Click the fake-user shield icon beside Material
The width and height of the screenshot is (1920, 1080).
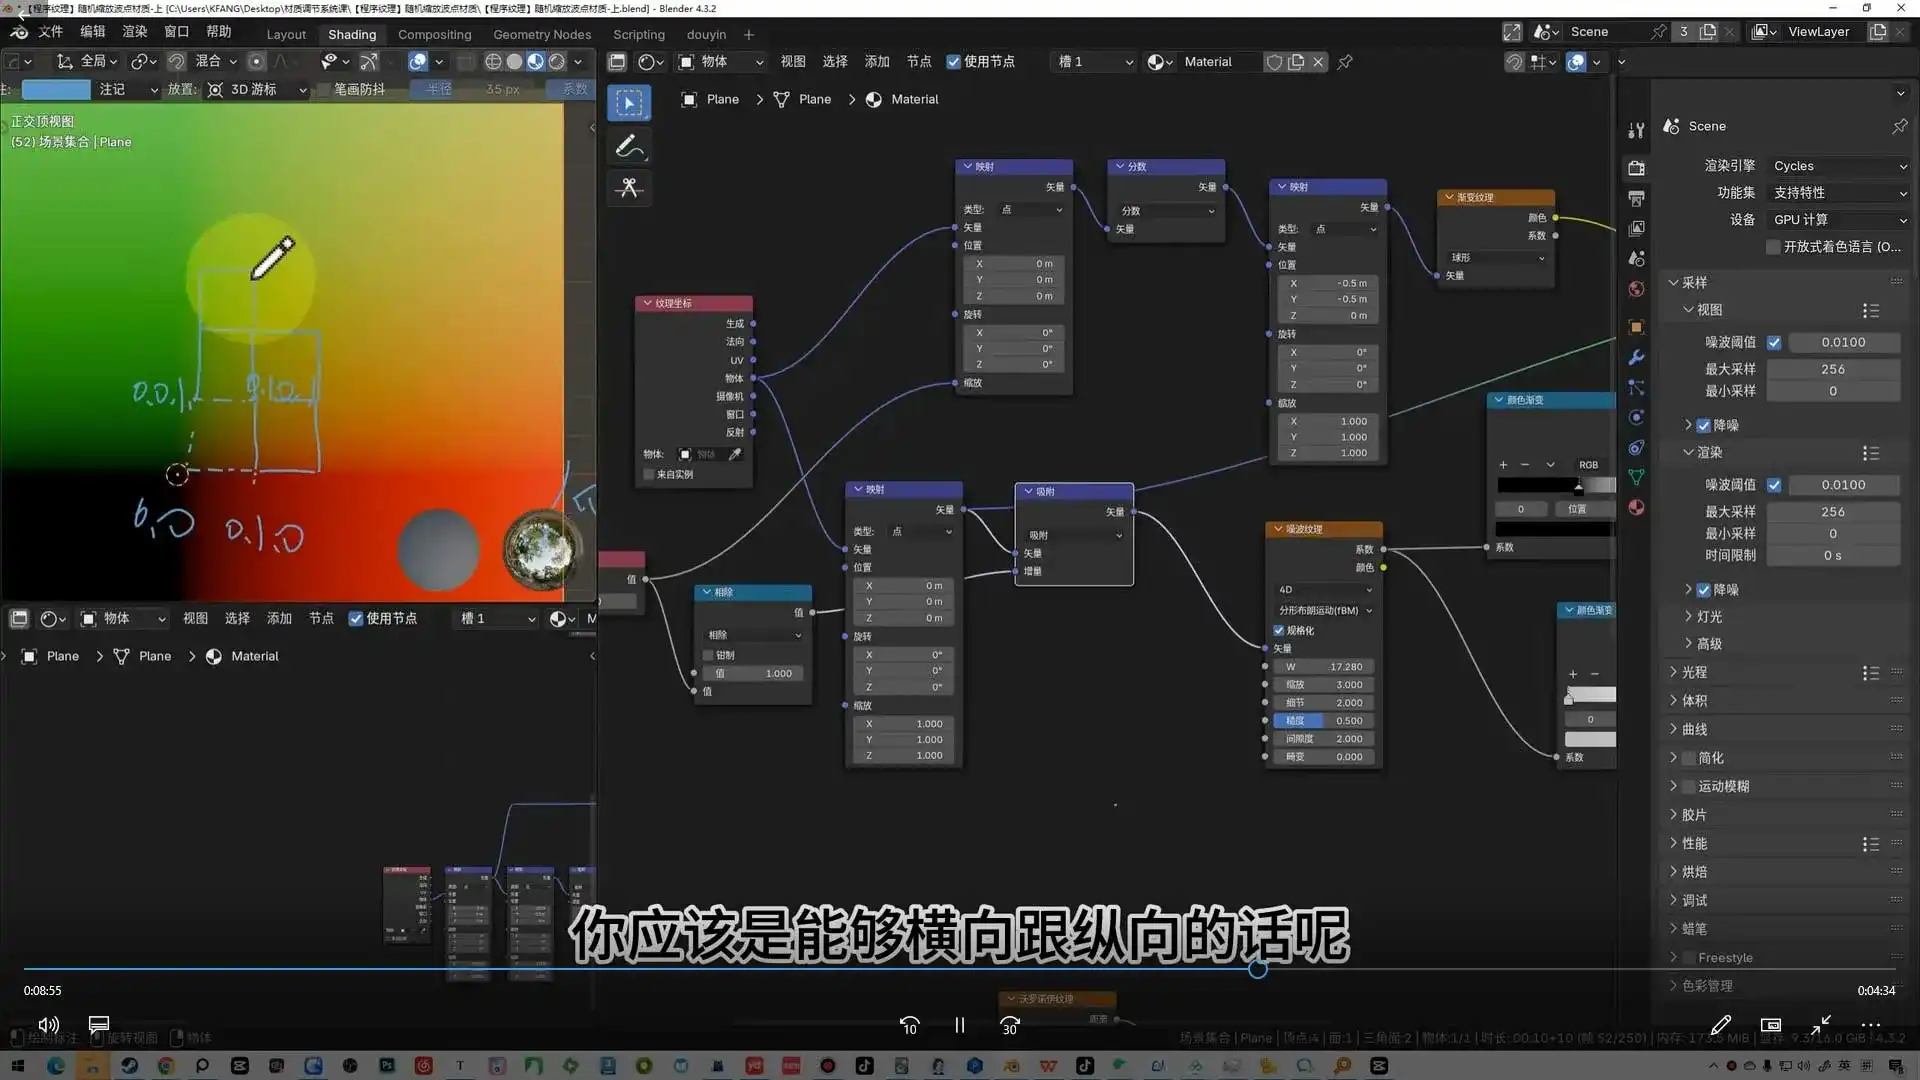[x=1274, y=62]
